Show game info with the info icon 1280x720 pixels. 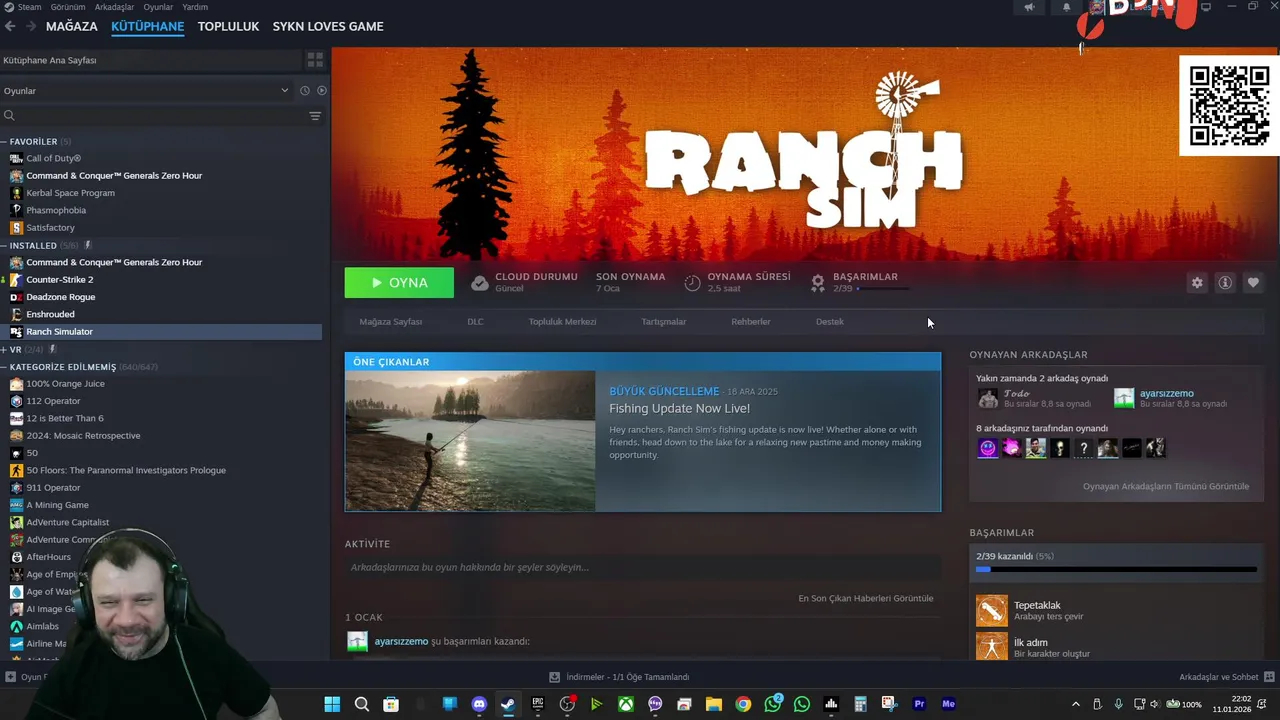[x=1225, y=283]
